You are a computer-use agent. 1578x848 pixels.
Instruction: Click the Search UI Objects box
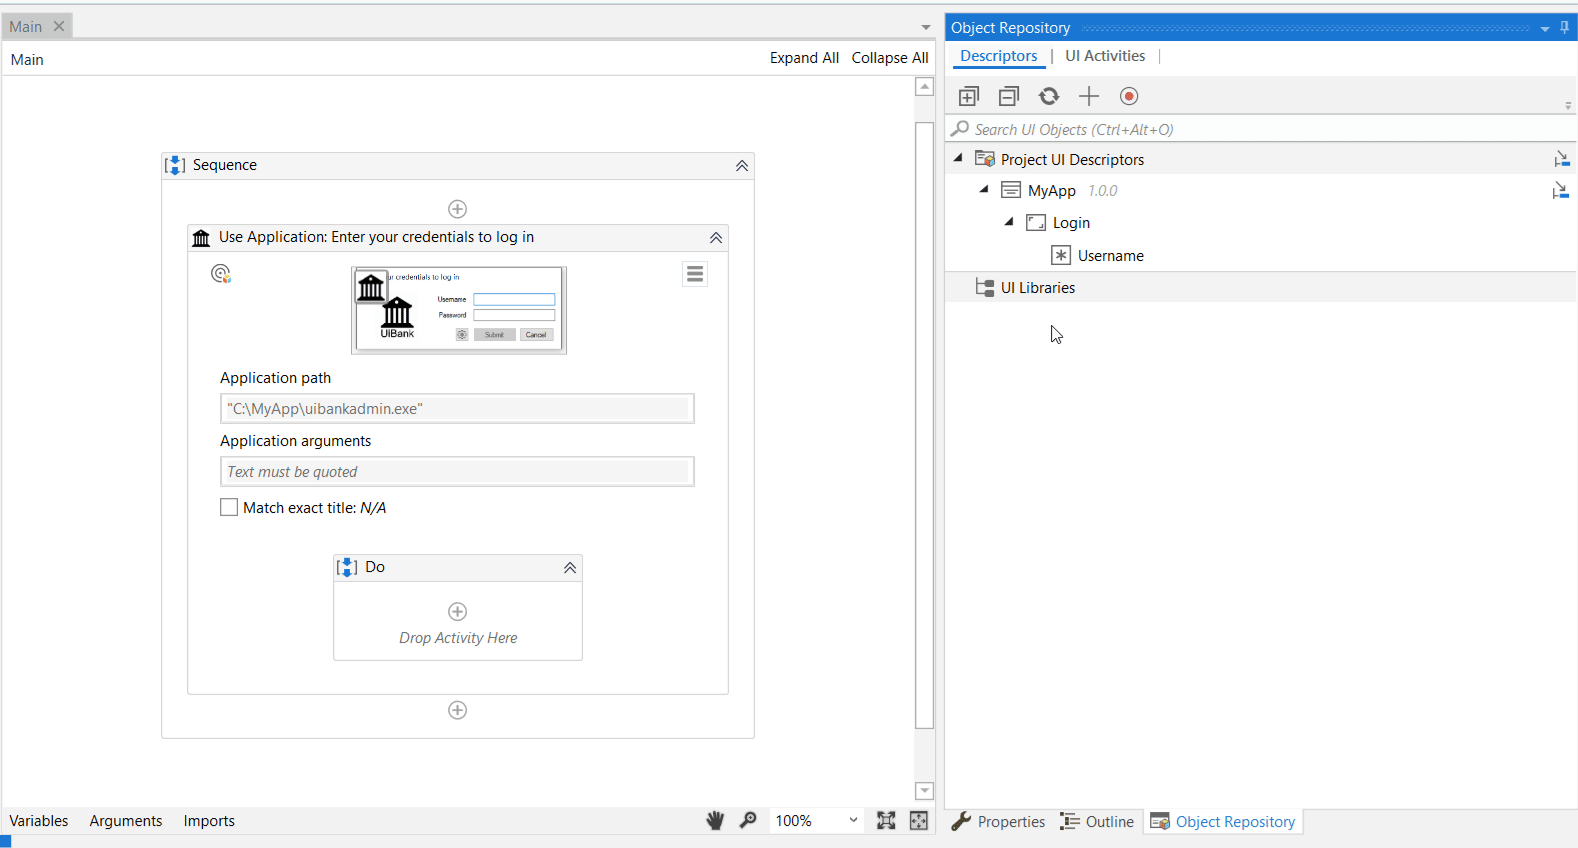tap(1260, 129)
